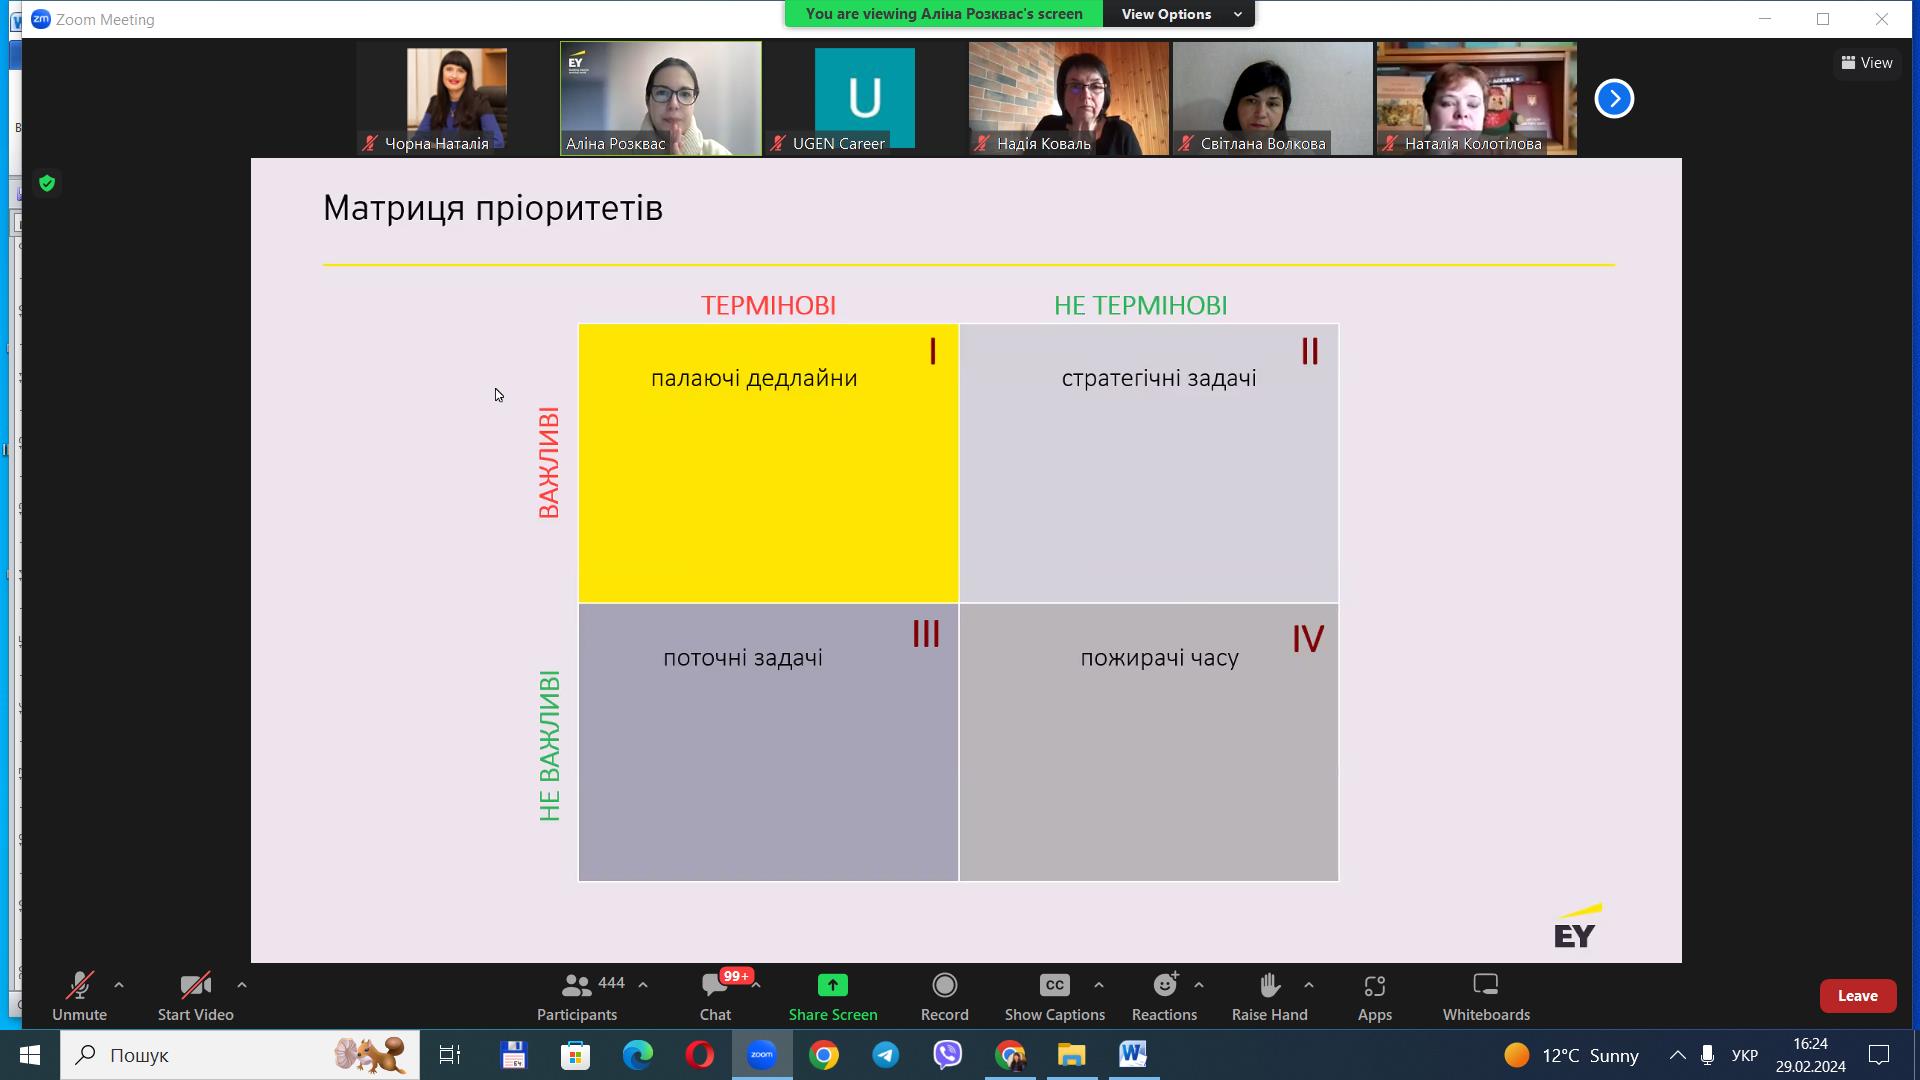Click the green Share Screen button
Screen dimensions: 1920x1080
[832, 996]
